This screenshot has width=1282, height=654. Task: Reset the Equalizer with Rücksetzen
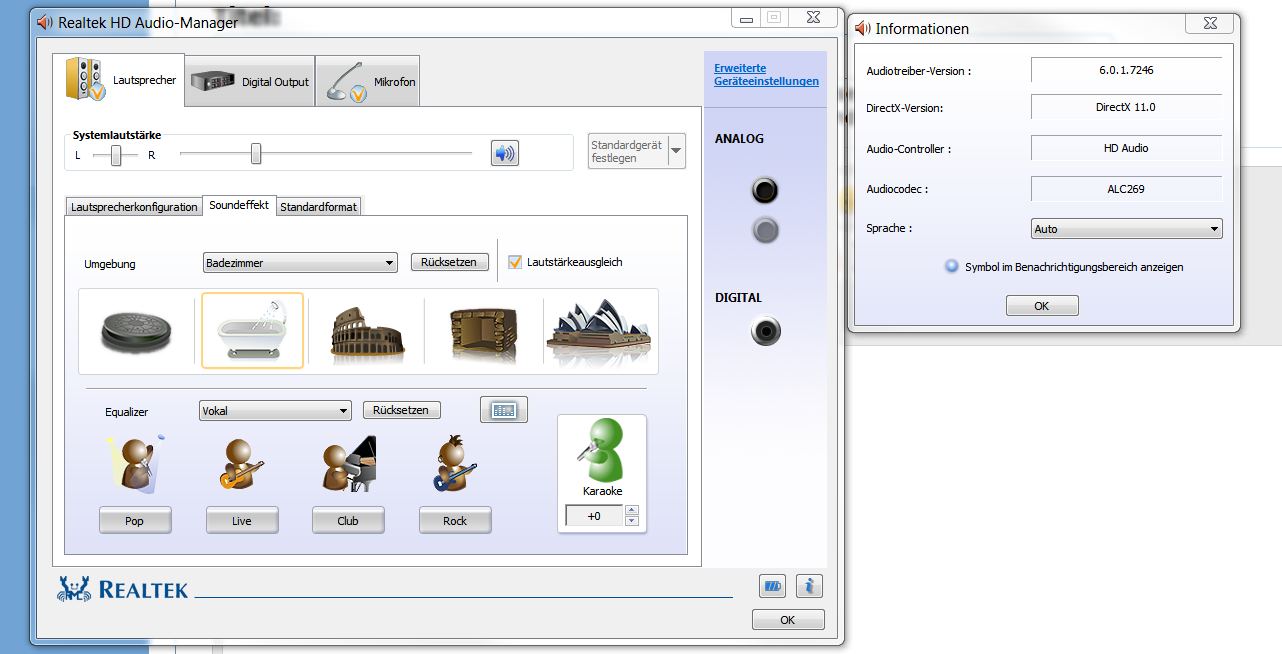tap(401, 410)
